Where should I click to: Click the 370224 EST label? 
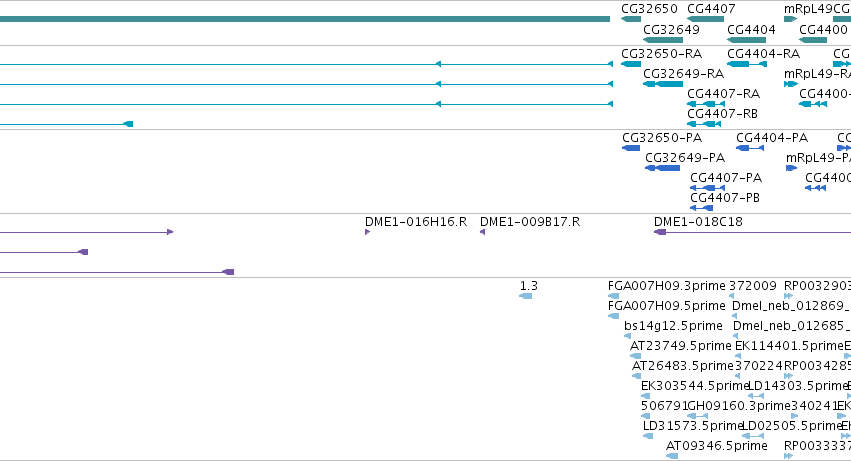click(759, 367)
